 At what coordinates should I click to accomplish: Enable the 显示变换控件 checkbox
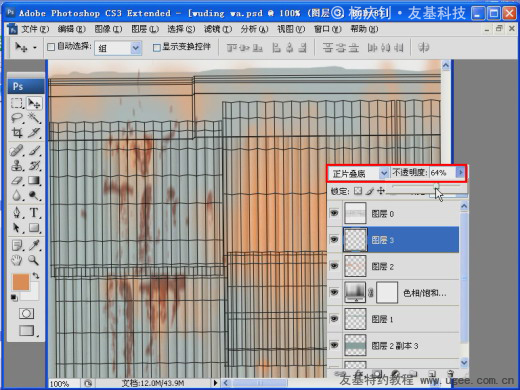[x=156, y=48]
